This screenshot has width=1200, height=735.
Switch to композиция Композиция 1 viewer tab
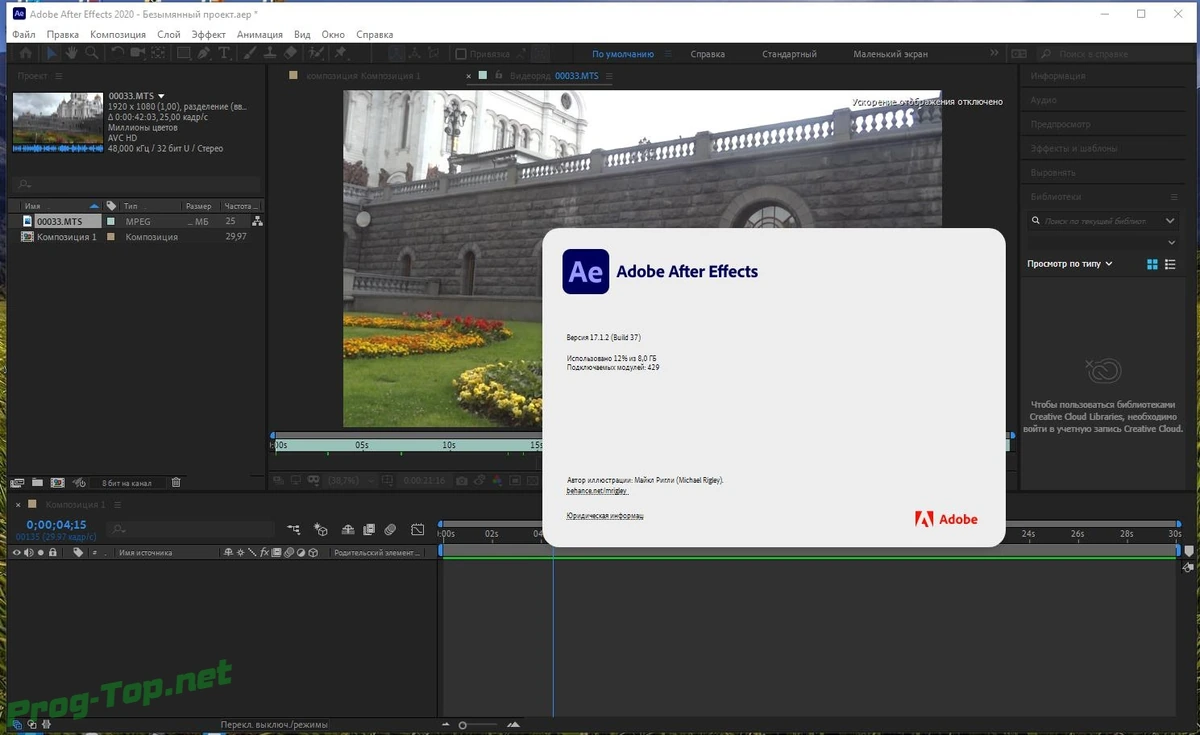pyautogui.click(x=364, y=76)
